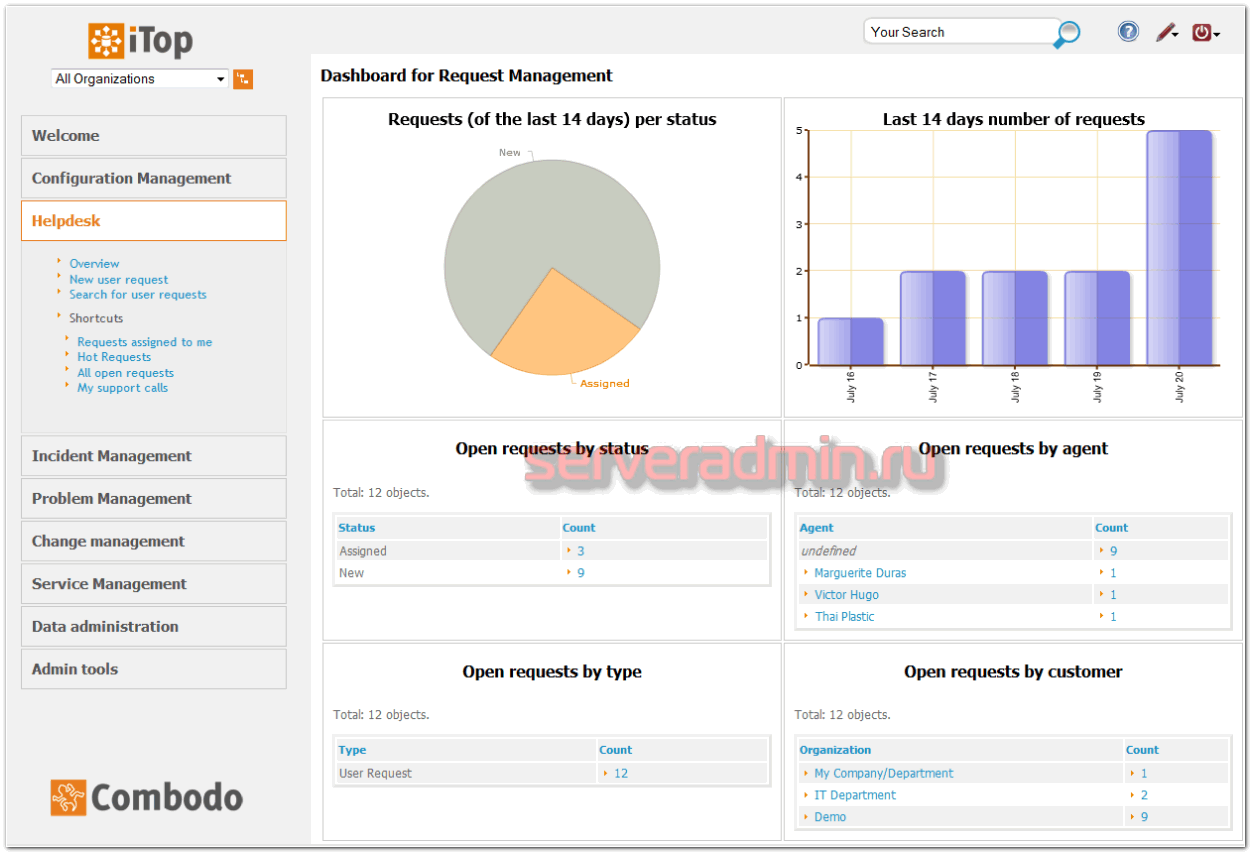Expand the Configuration Management menu

pos(153,178)
